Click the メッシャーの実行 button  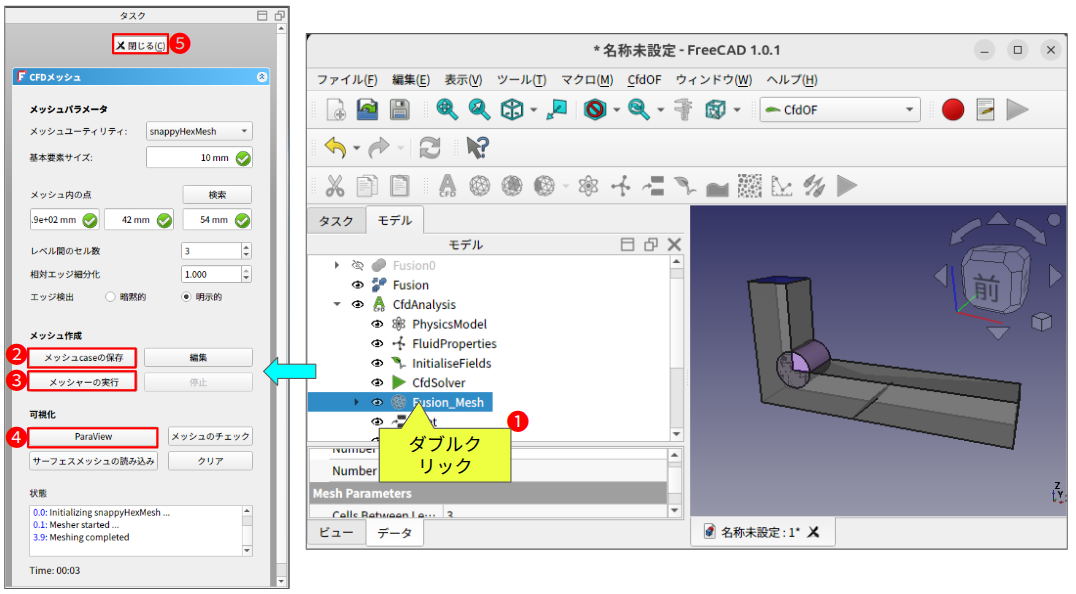pos(82,382)
